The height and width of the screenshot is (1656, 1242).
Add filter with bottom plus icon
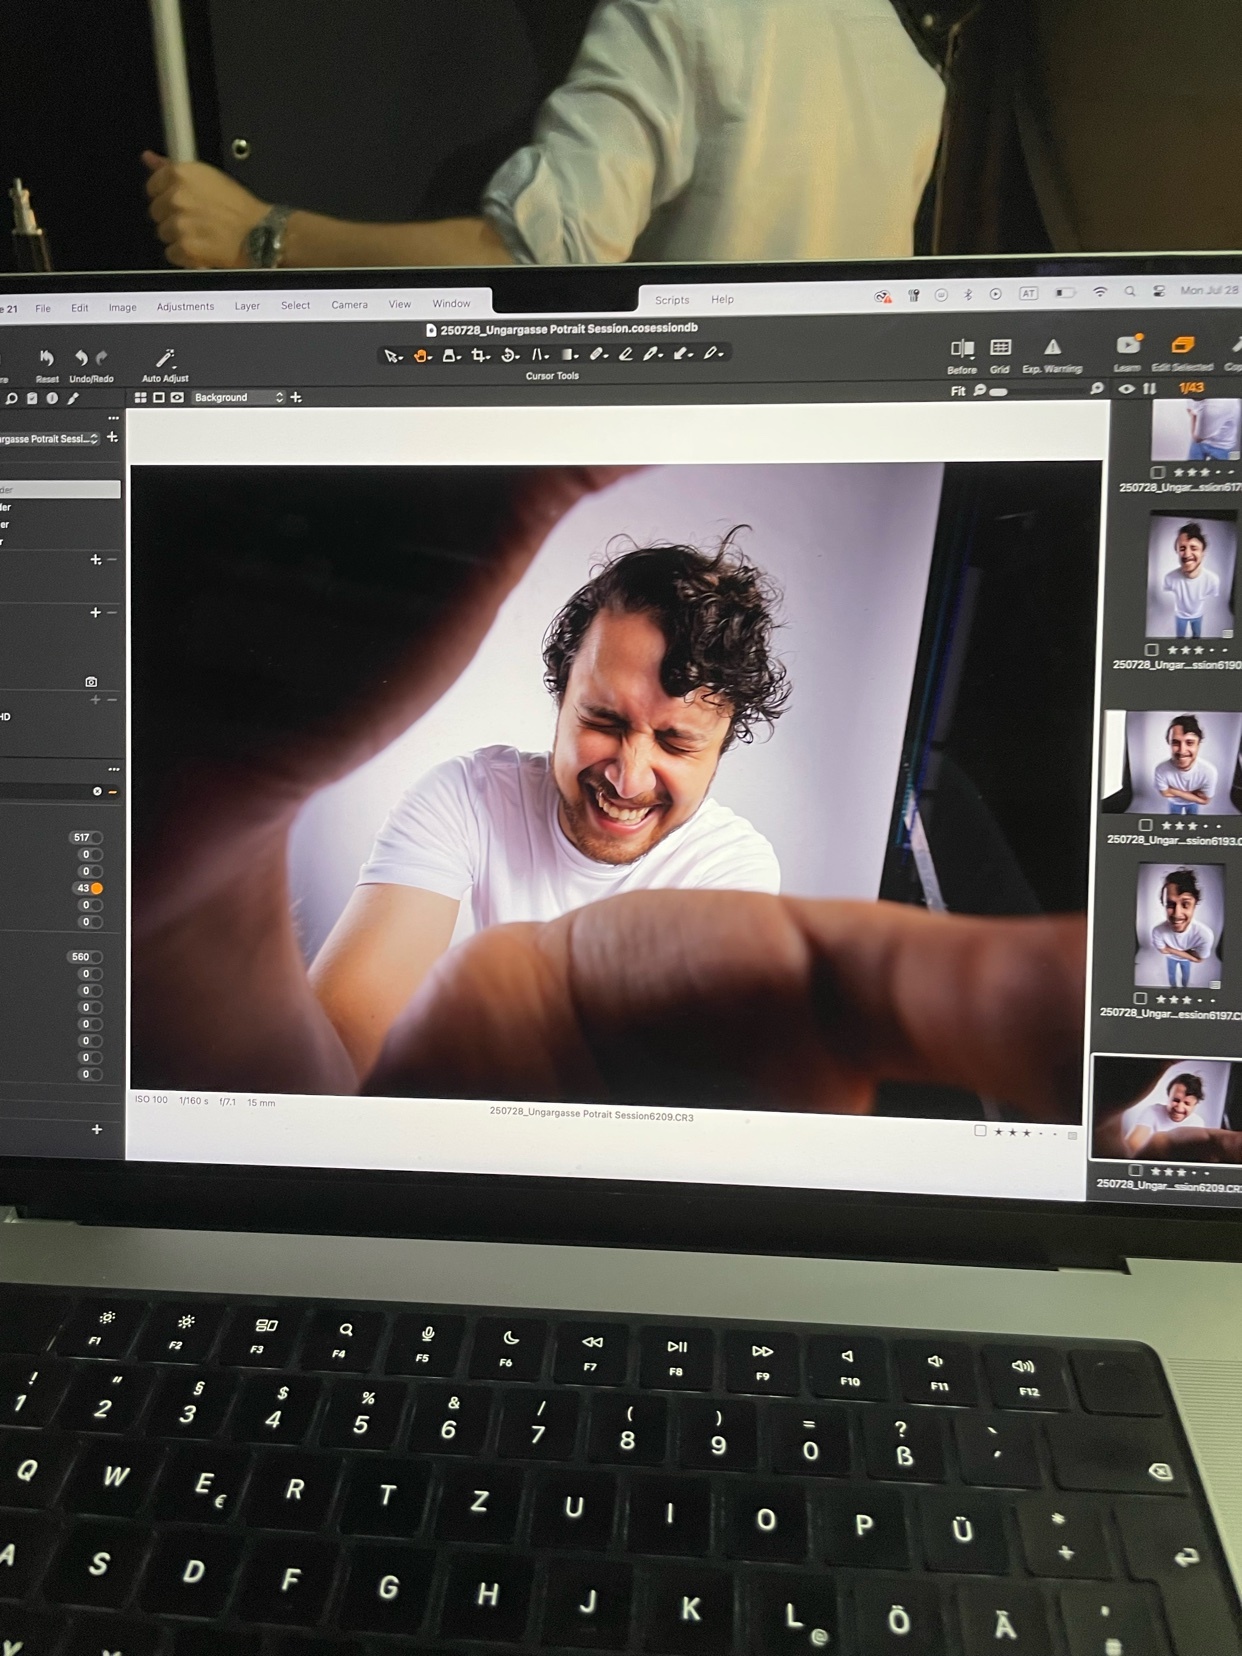pyautogui.click(x=97, y=1130)
